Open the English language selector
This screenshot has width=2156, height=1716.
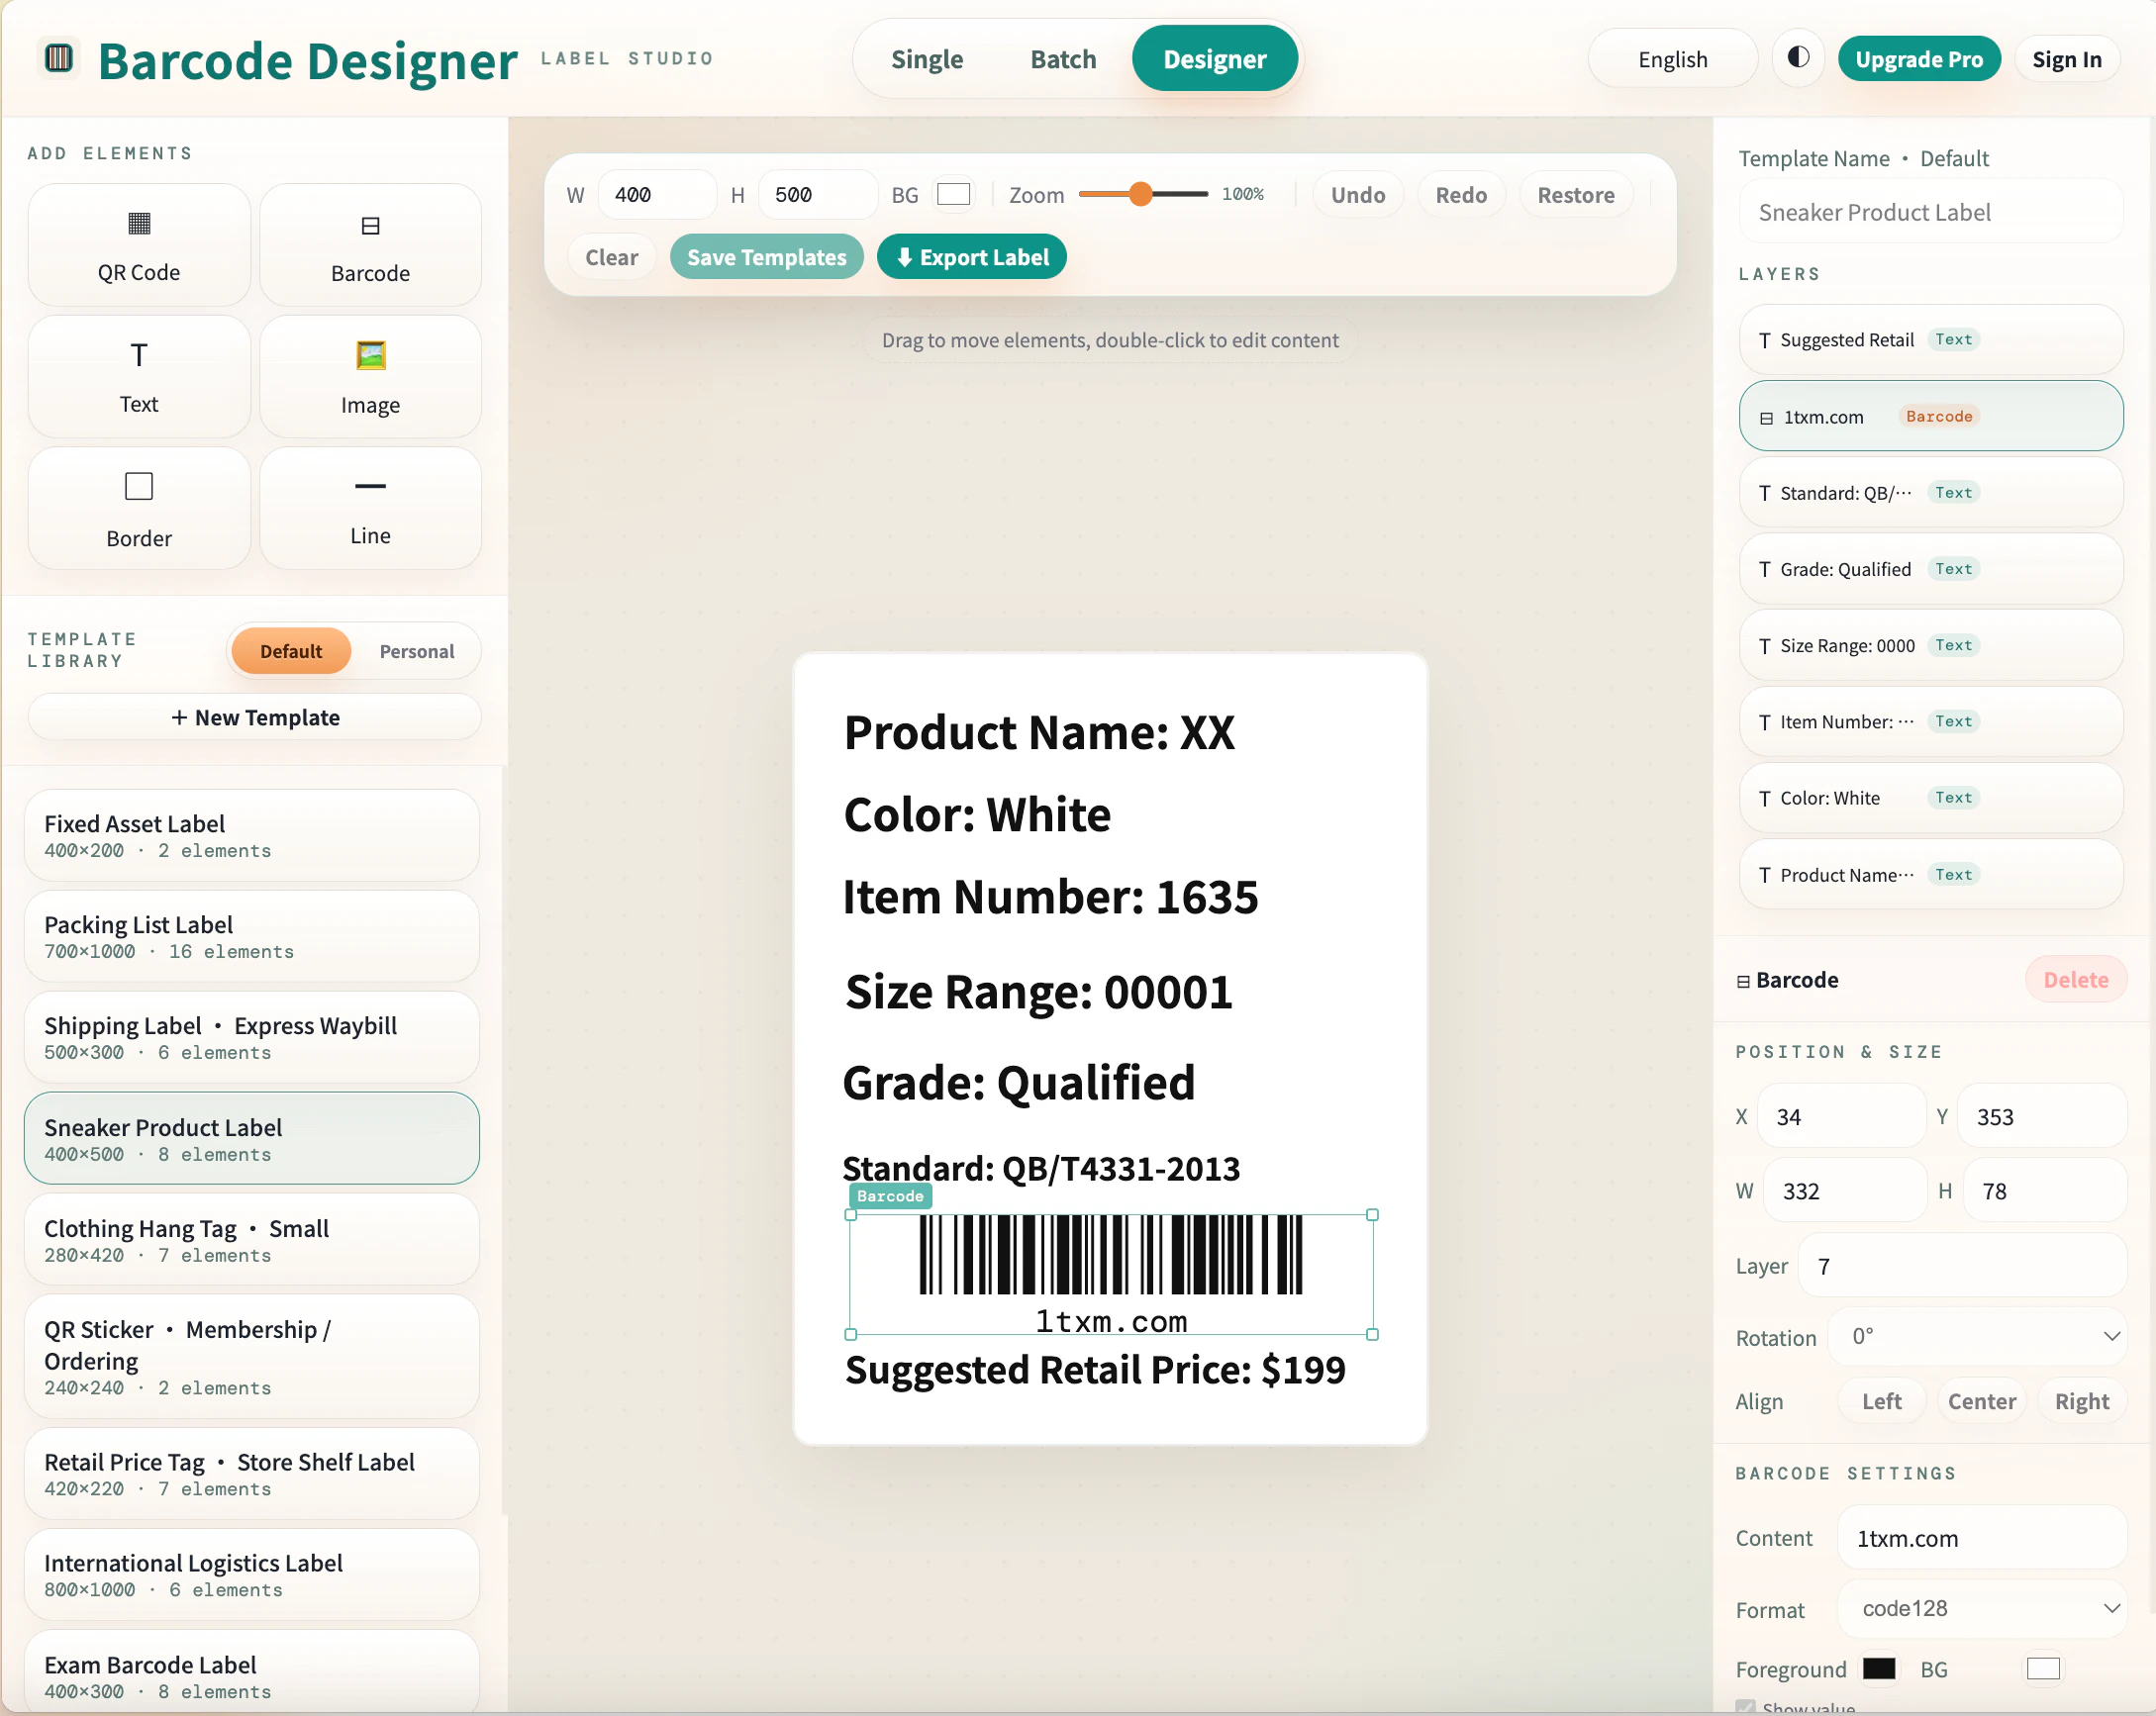[1672, 58]
